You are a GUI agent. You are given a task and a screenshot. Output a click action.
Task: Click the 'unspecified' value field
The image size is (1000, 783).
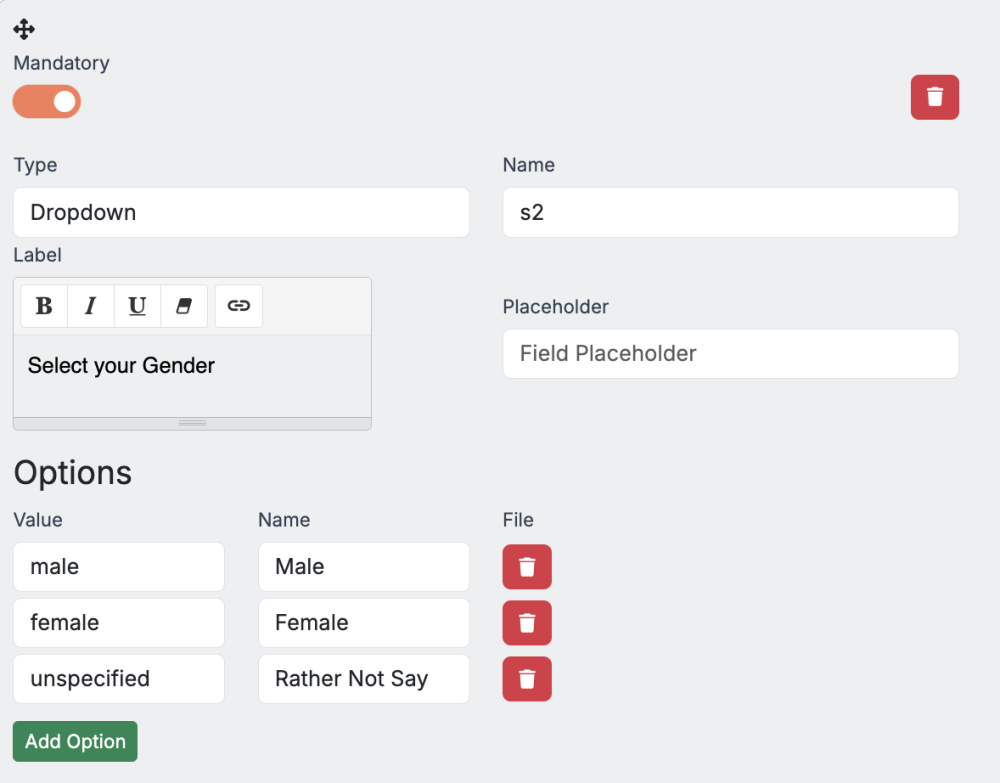tap(119, 679)
